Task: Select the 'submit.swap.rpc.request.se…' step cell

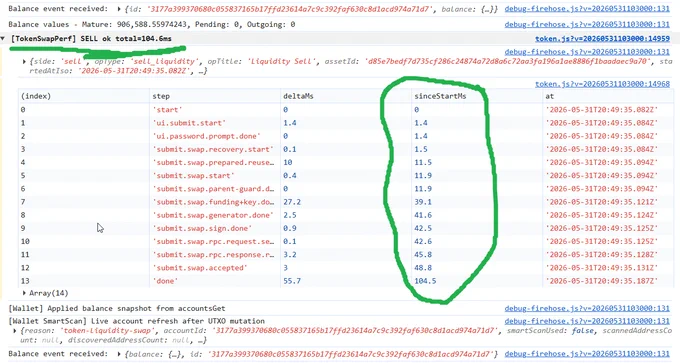Action: pyautogui.click(x=215, y=241)
